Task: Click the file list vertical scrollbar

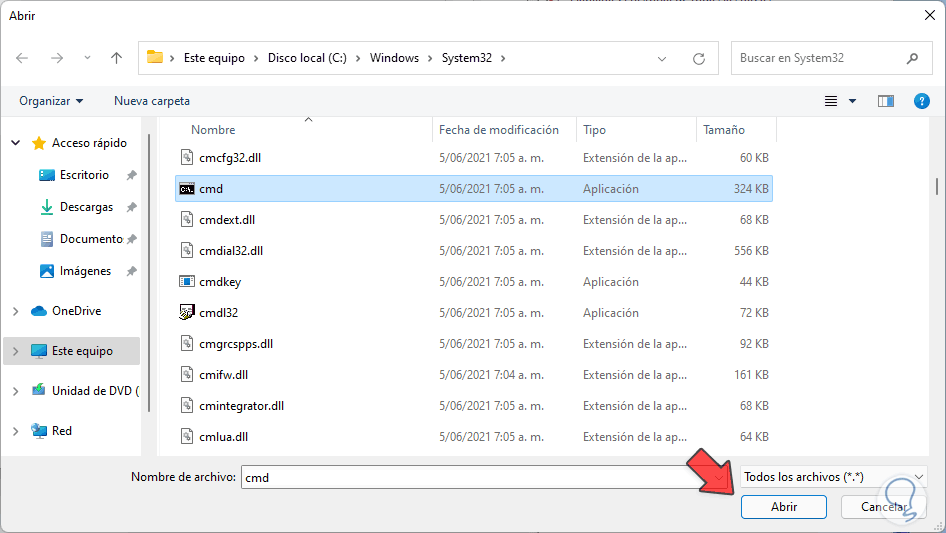Action: pyautogui.click(x=936, y=187)
